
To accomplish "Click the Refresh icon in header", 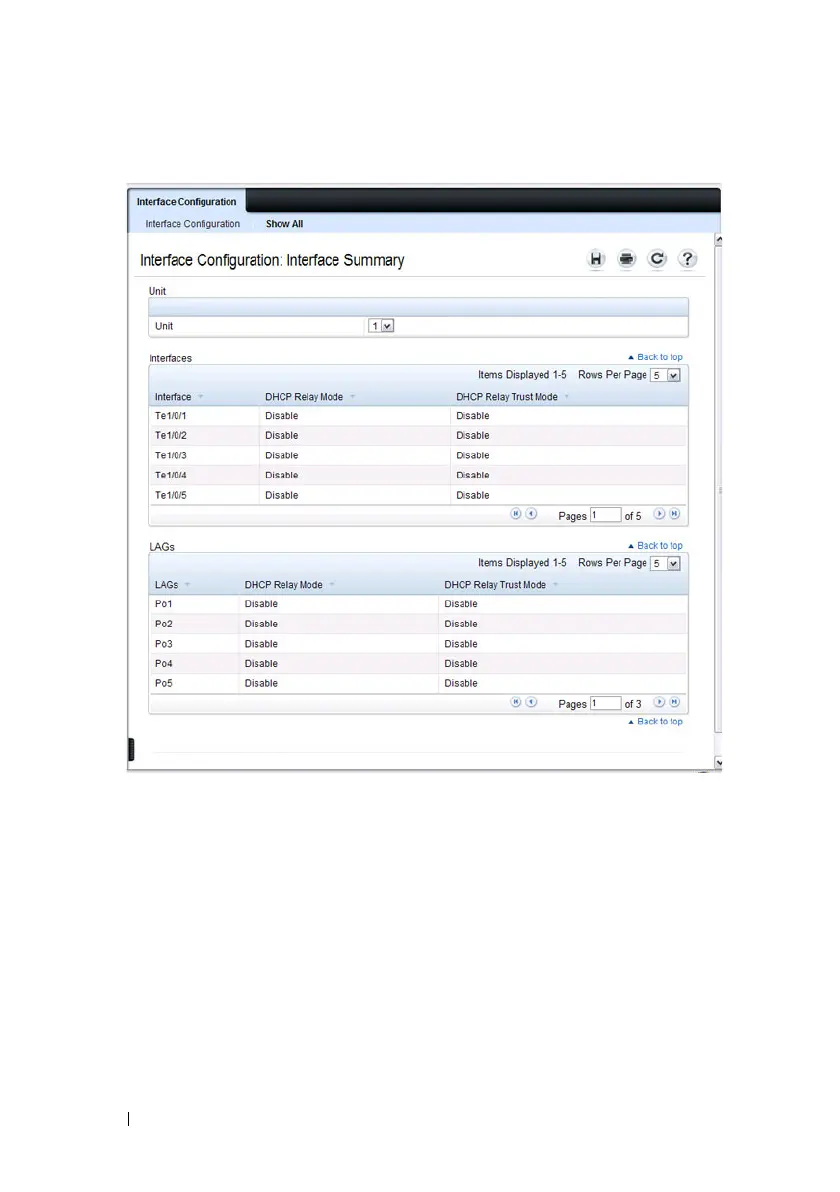I will (x=657, y=259).
